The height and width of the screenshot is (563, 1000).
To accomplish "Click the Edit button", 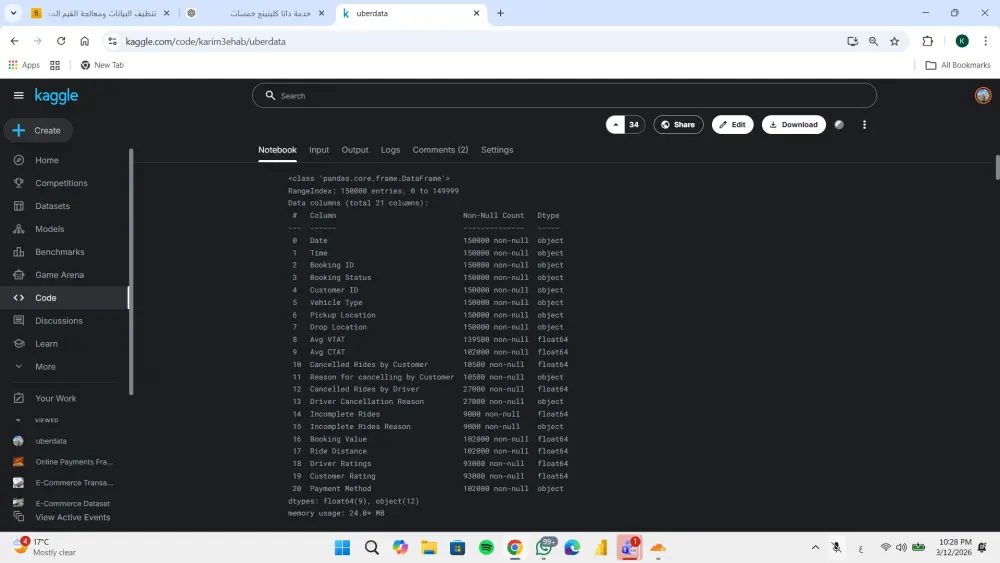I will coord(732,125).
